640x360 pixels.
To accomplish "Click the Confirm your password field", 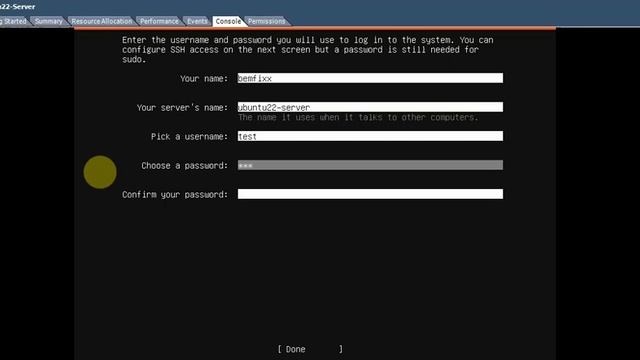I will click(370, 194).
